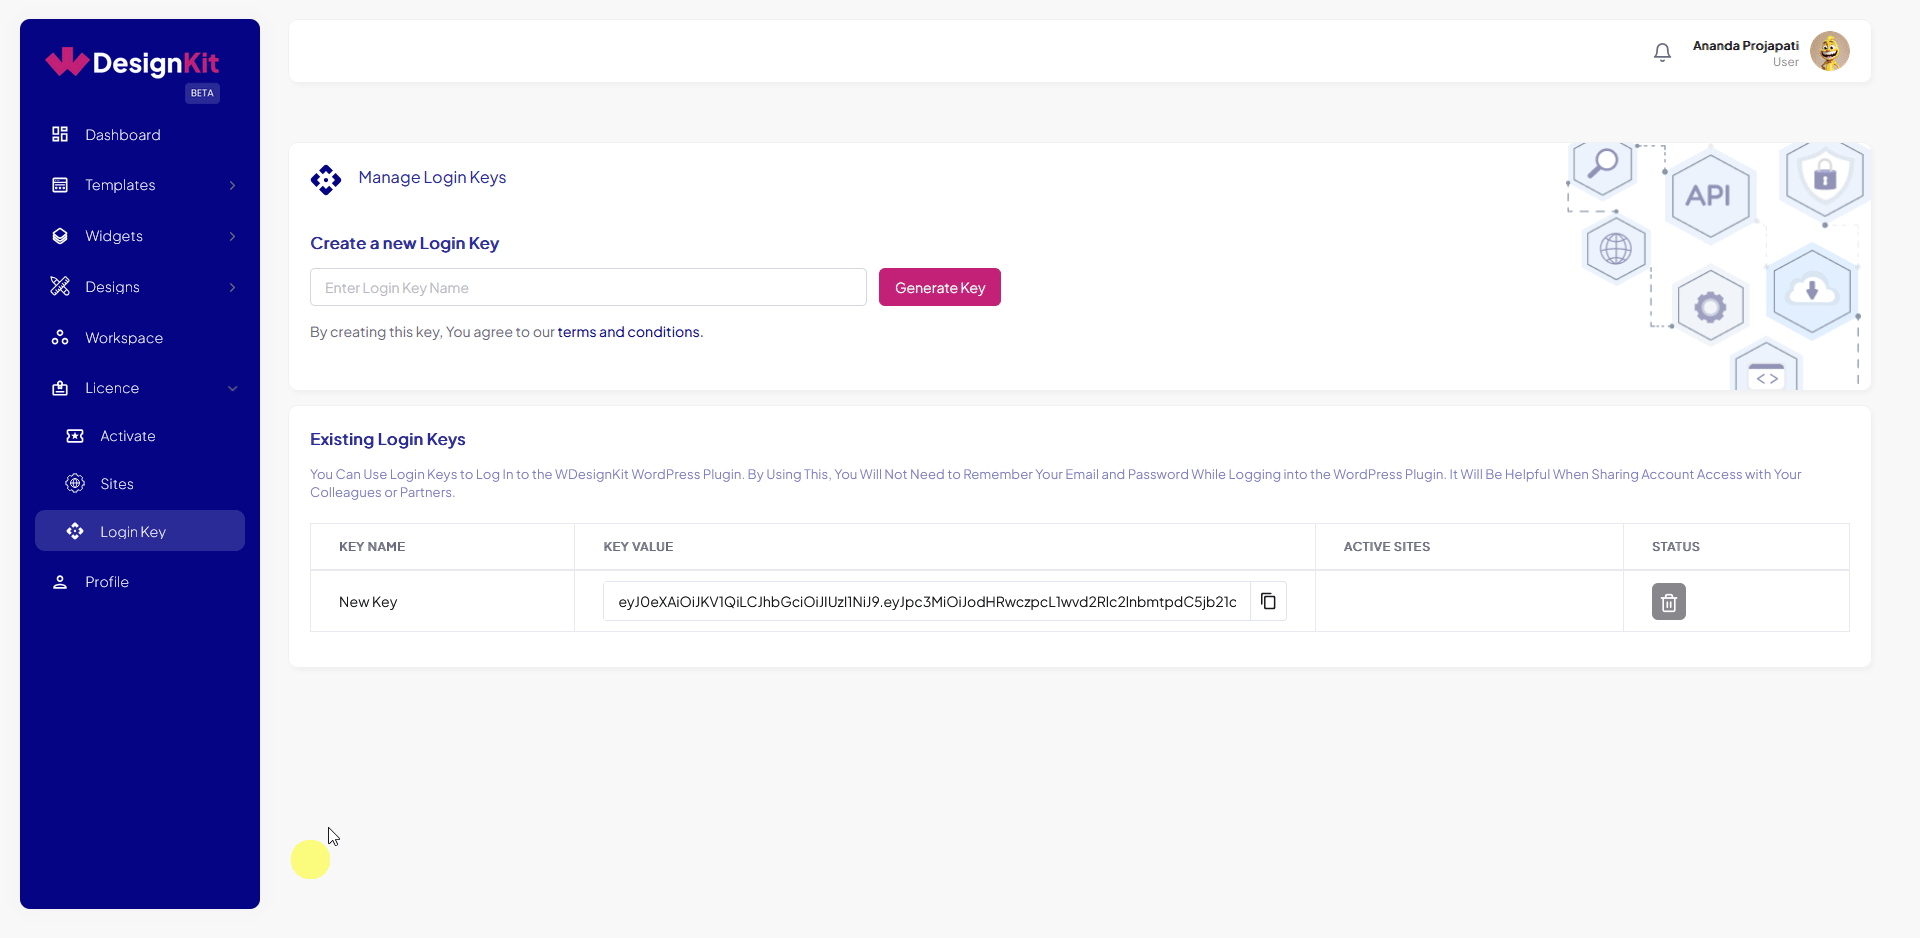Expand the Templates section
Screen dimensions: 1920x938
click(x=120, y=185)
